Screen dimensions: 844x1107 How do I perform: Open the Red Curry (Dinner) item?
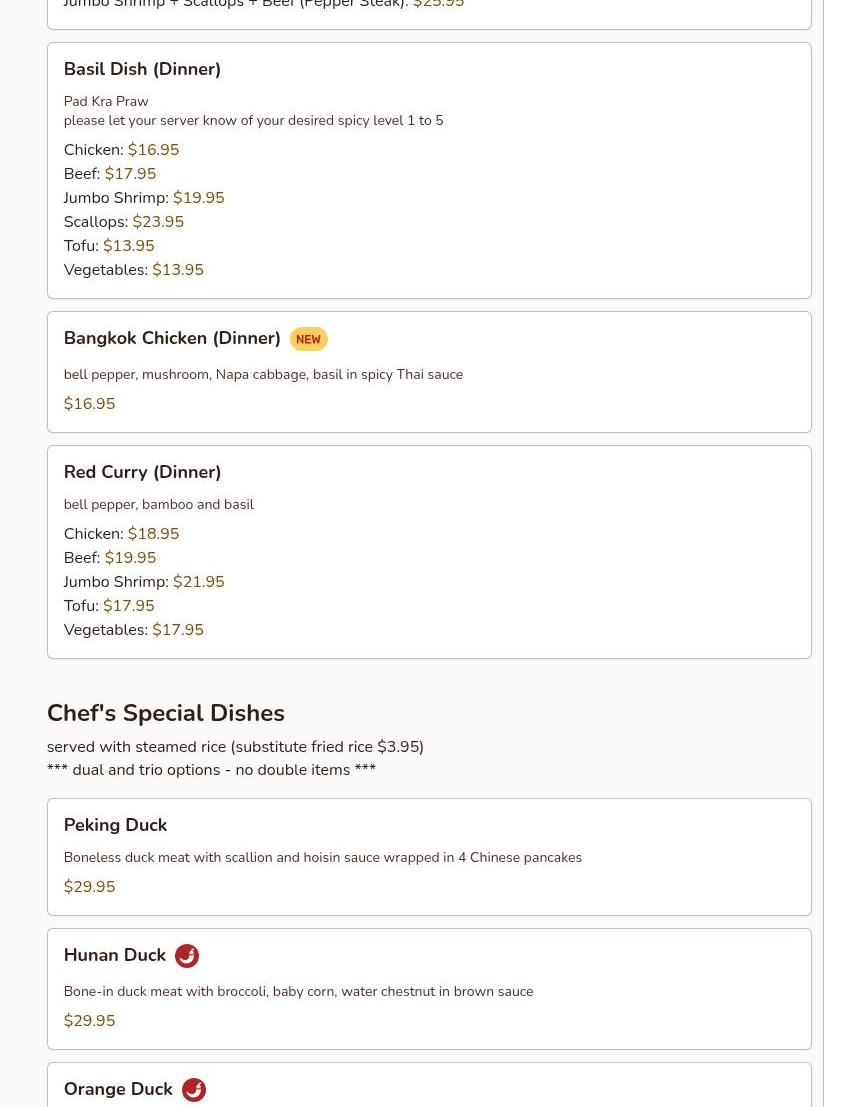142,472
